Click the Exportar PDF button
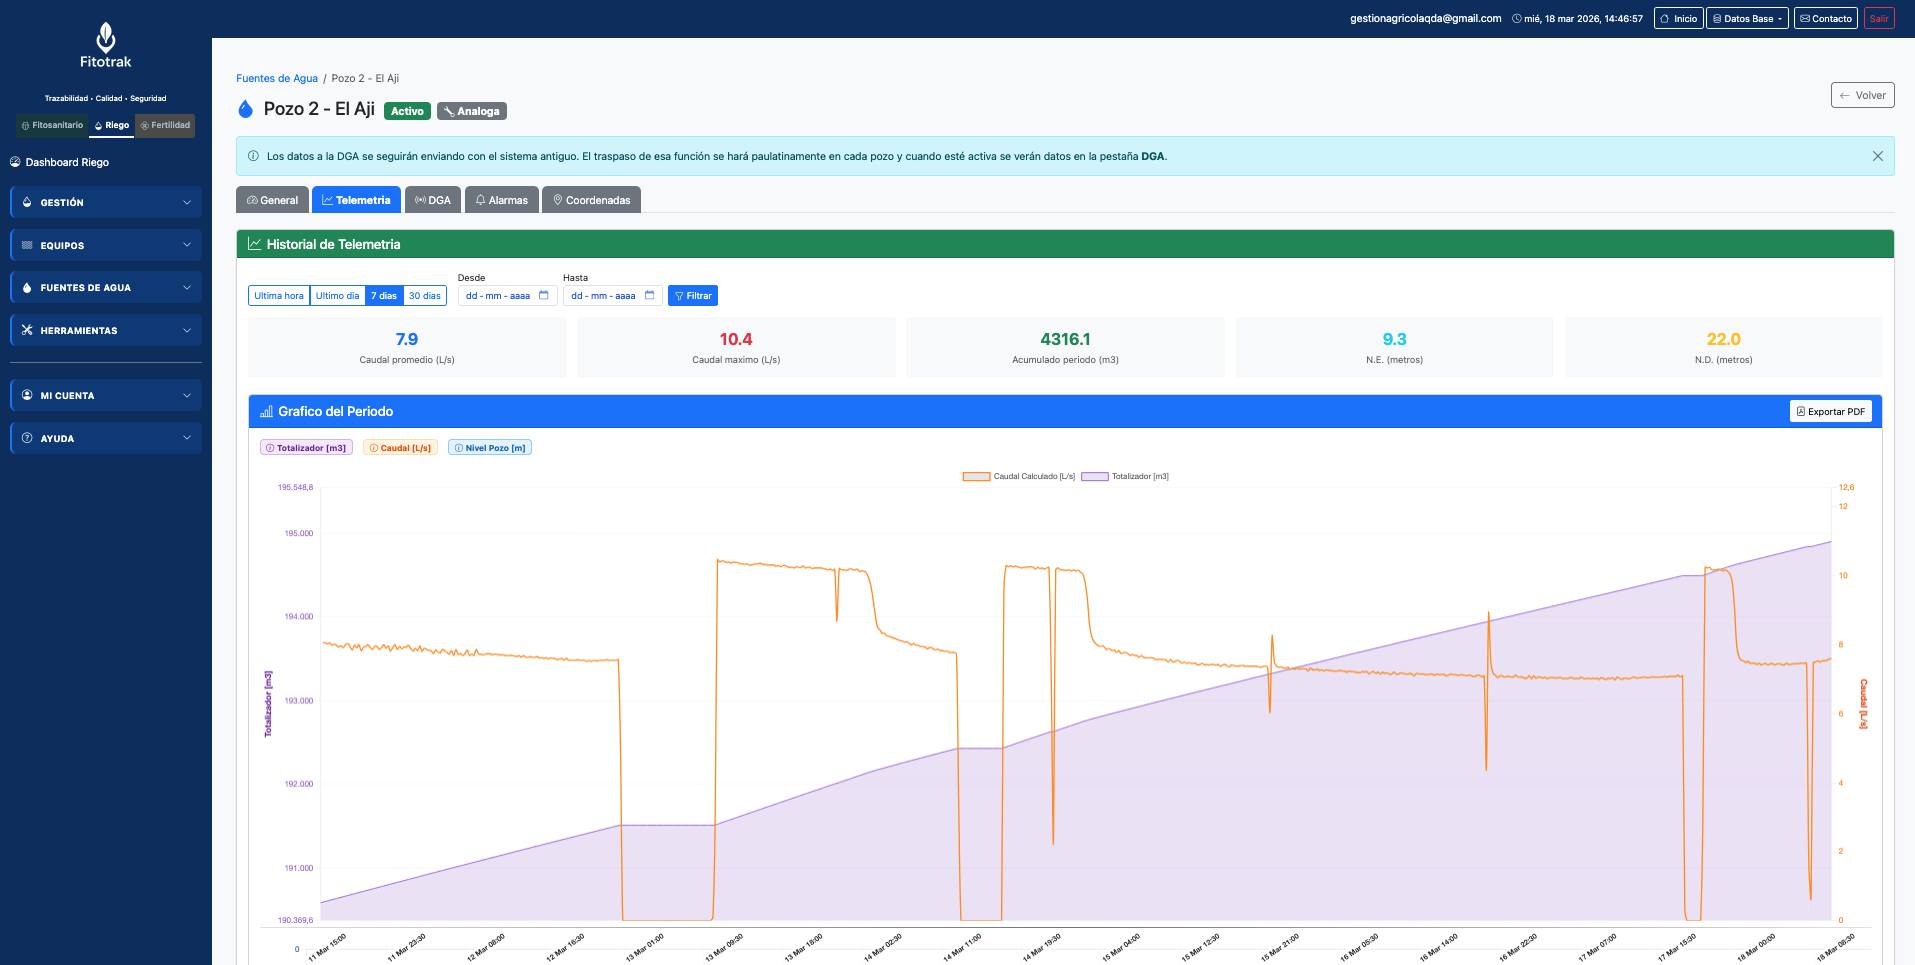Image resolution: width=1915 pixels, height=965 pixels. (1830, 411)
